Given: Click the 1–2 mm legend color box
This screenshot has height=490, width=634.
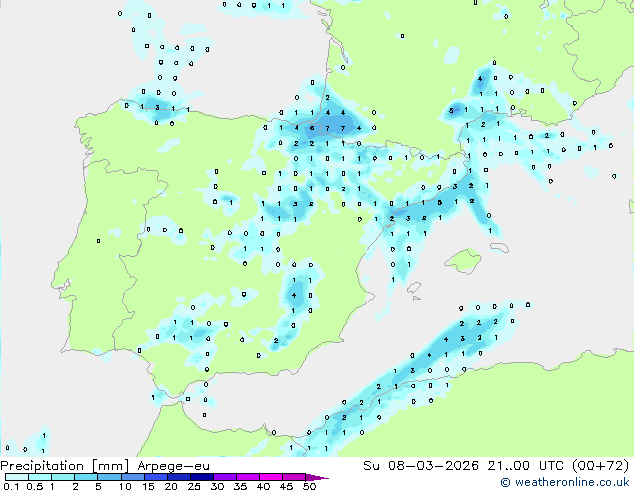Looking at the screenshot, I should pyautogui.click(x=63, y=477).
